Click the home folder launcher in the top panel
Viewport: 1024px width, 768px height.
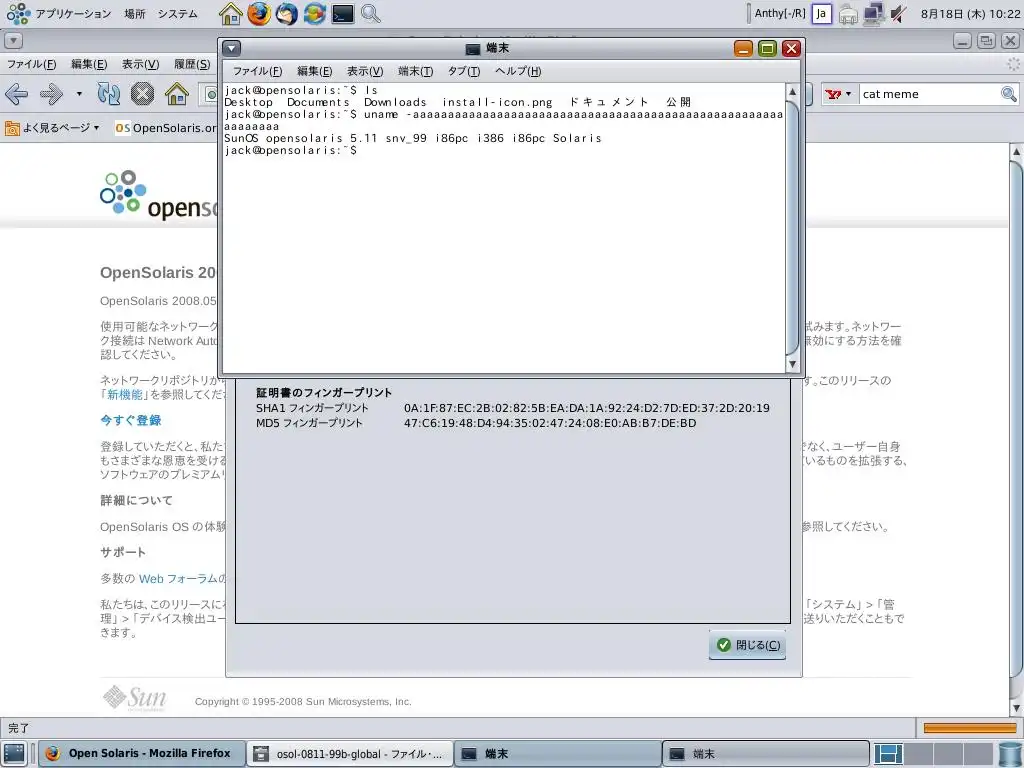[x=231, y=13]
